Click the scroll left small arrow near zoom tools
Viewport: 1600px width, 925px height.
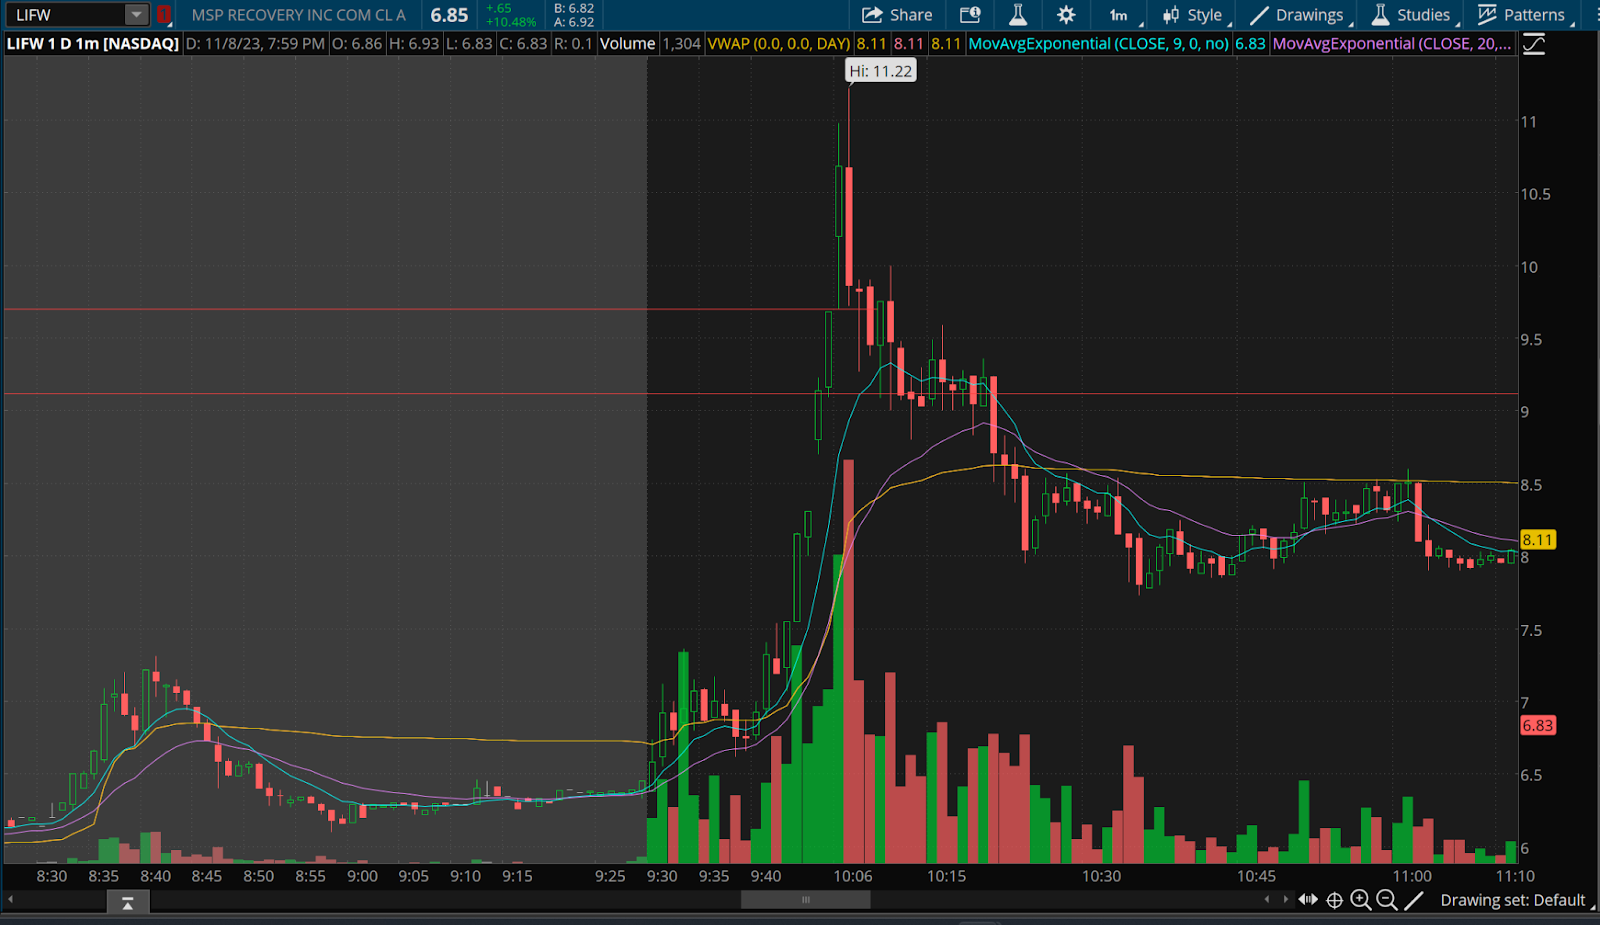[1267, 900]
